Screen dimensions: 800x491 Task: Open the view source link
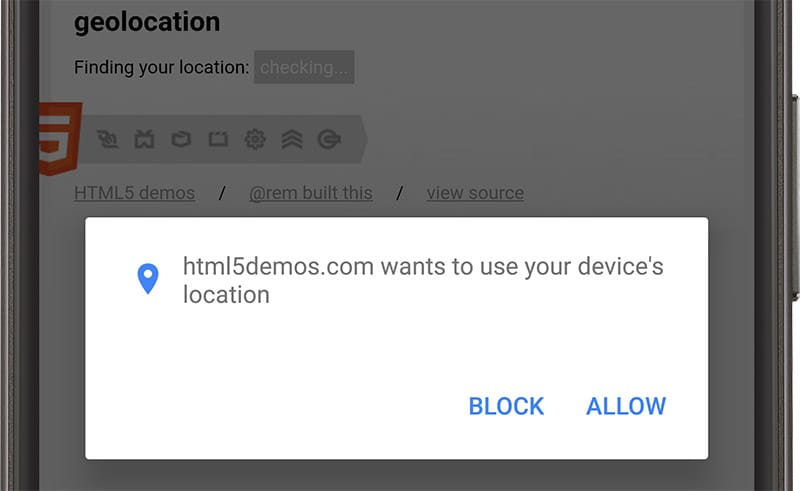point(475,193)
